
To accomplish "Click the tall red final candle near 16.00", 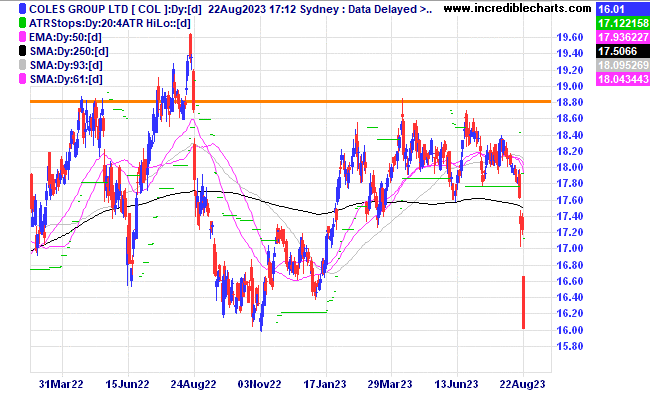I will point(524,302).
